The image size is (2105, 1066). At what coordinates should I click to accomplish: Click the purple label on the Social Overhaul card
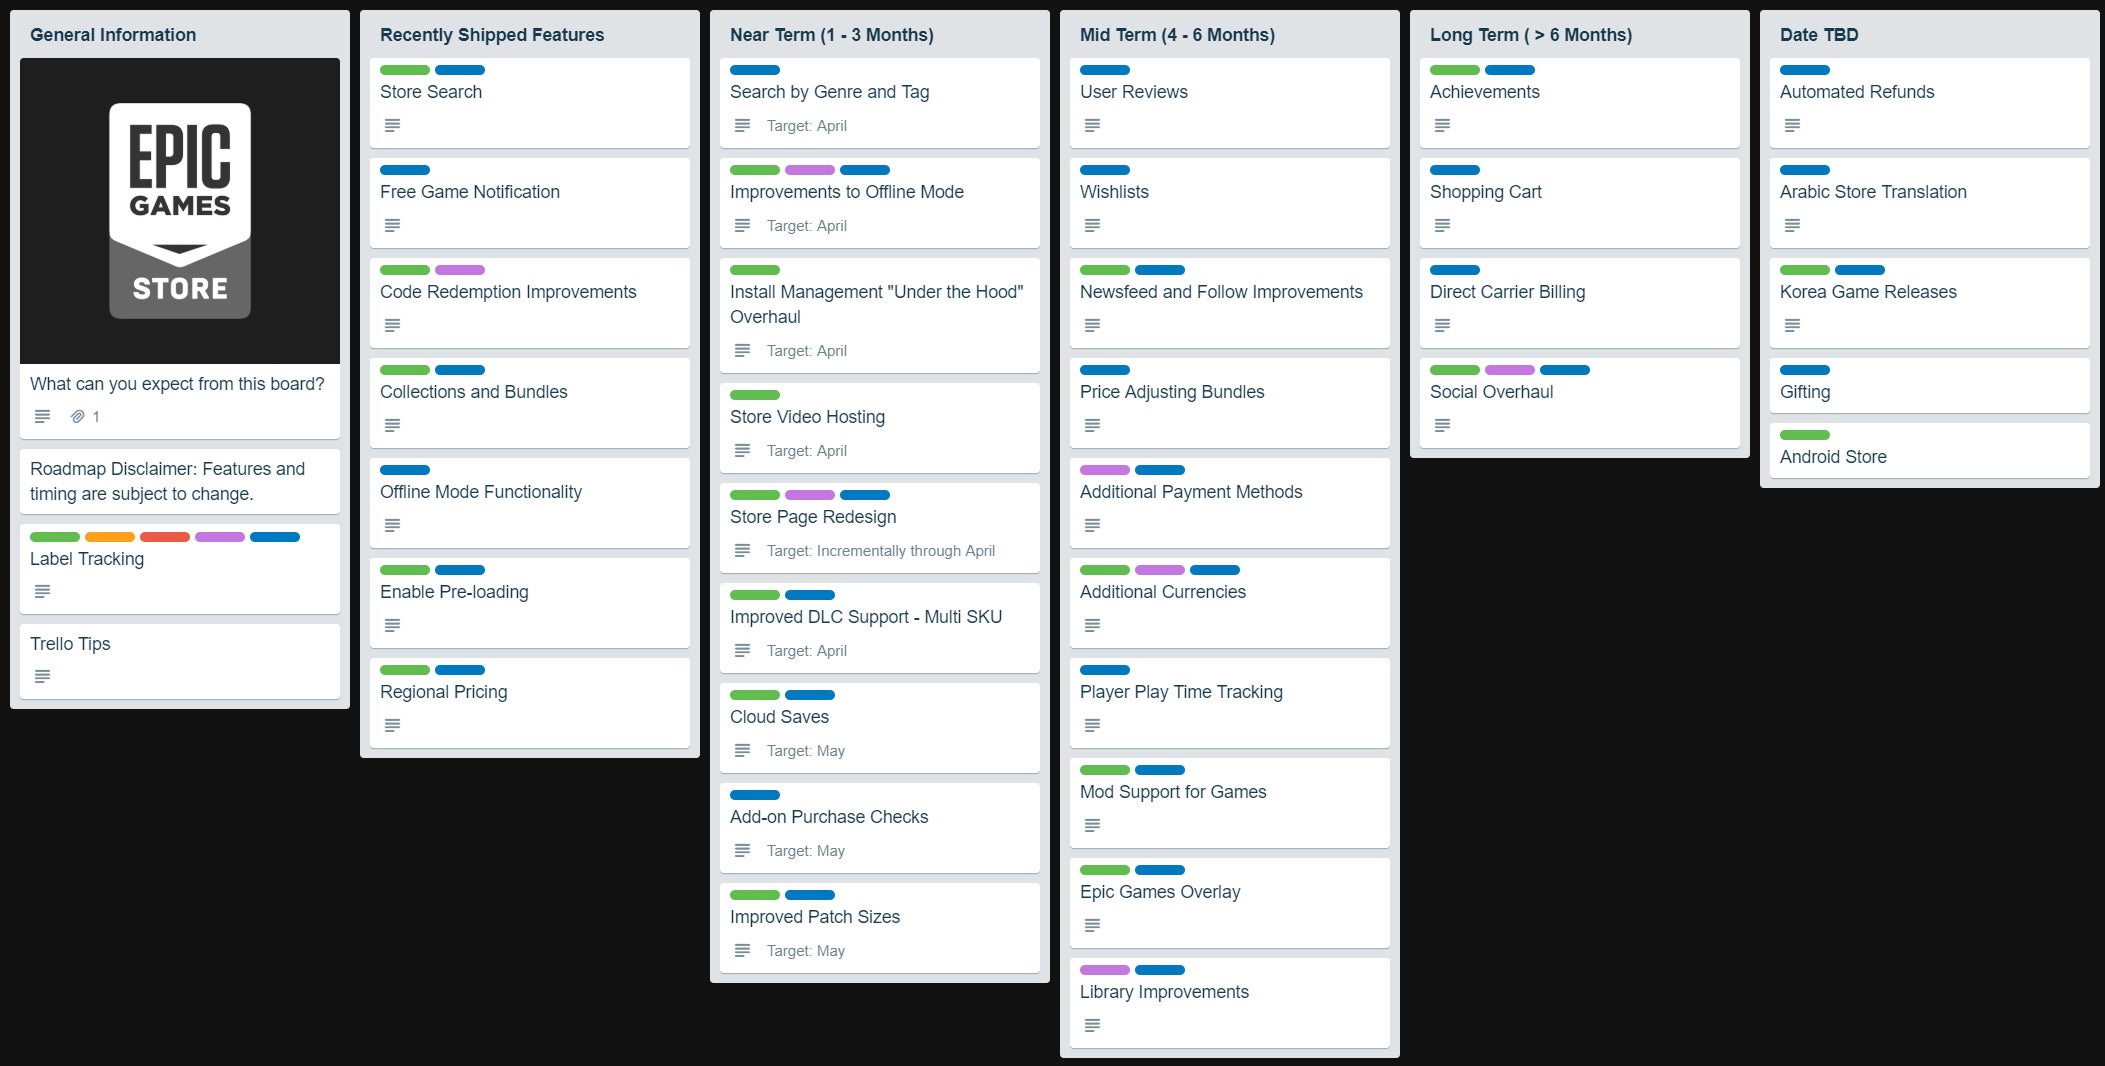(1510, 370)
